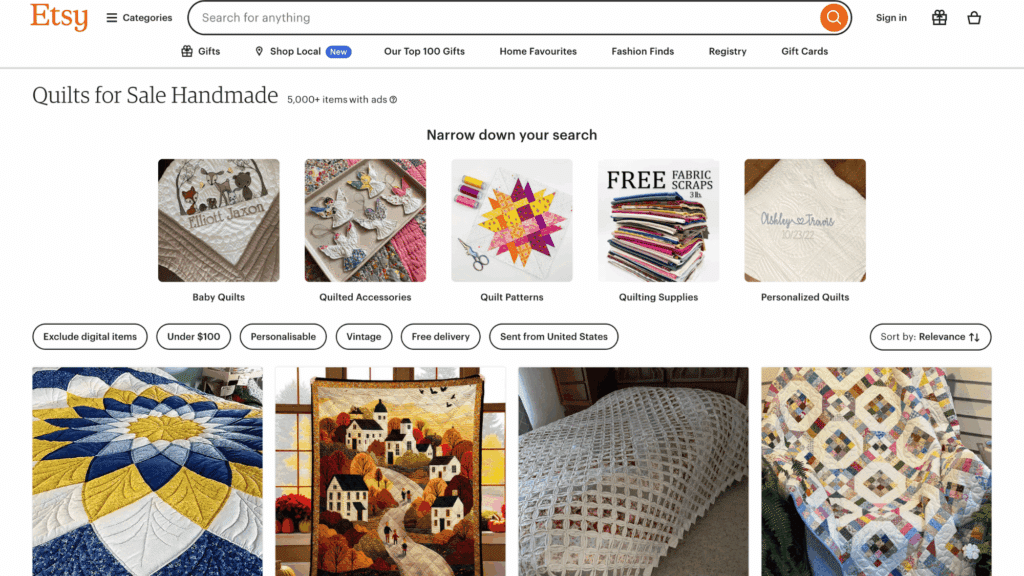Click the Search for anything input field
1024x576 pixels.
coord(500,17)
